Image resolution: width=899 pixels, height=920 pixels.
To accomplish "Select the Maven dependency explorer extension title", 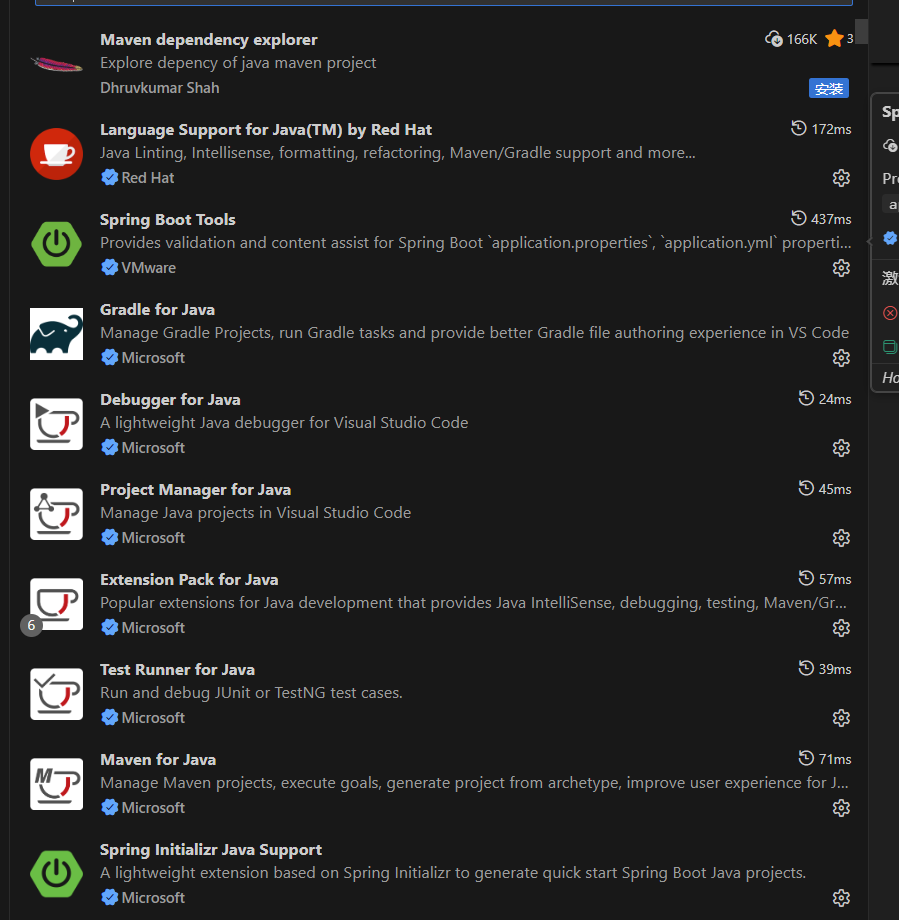I will [x=208, y=40].
